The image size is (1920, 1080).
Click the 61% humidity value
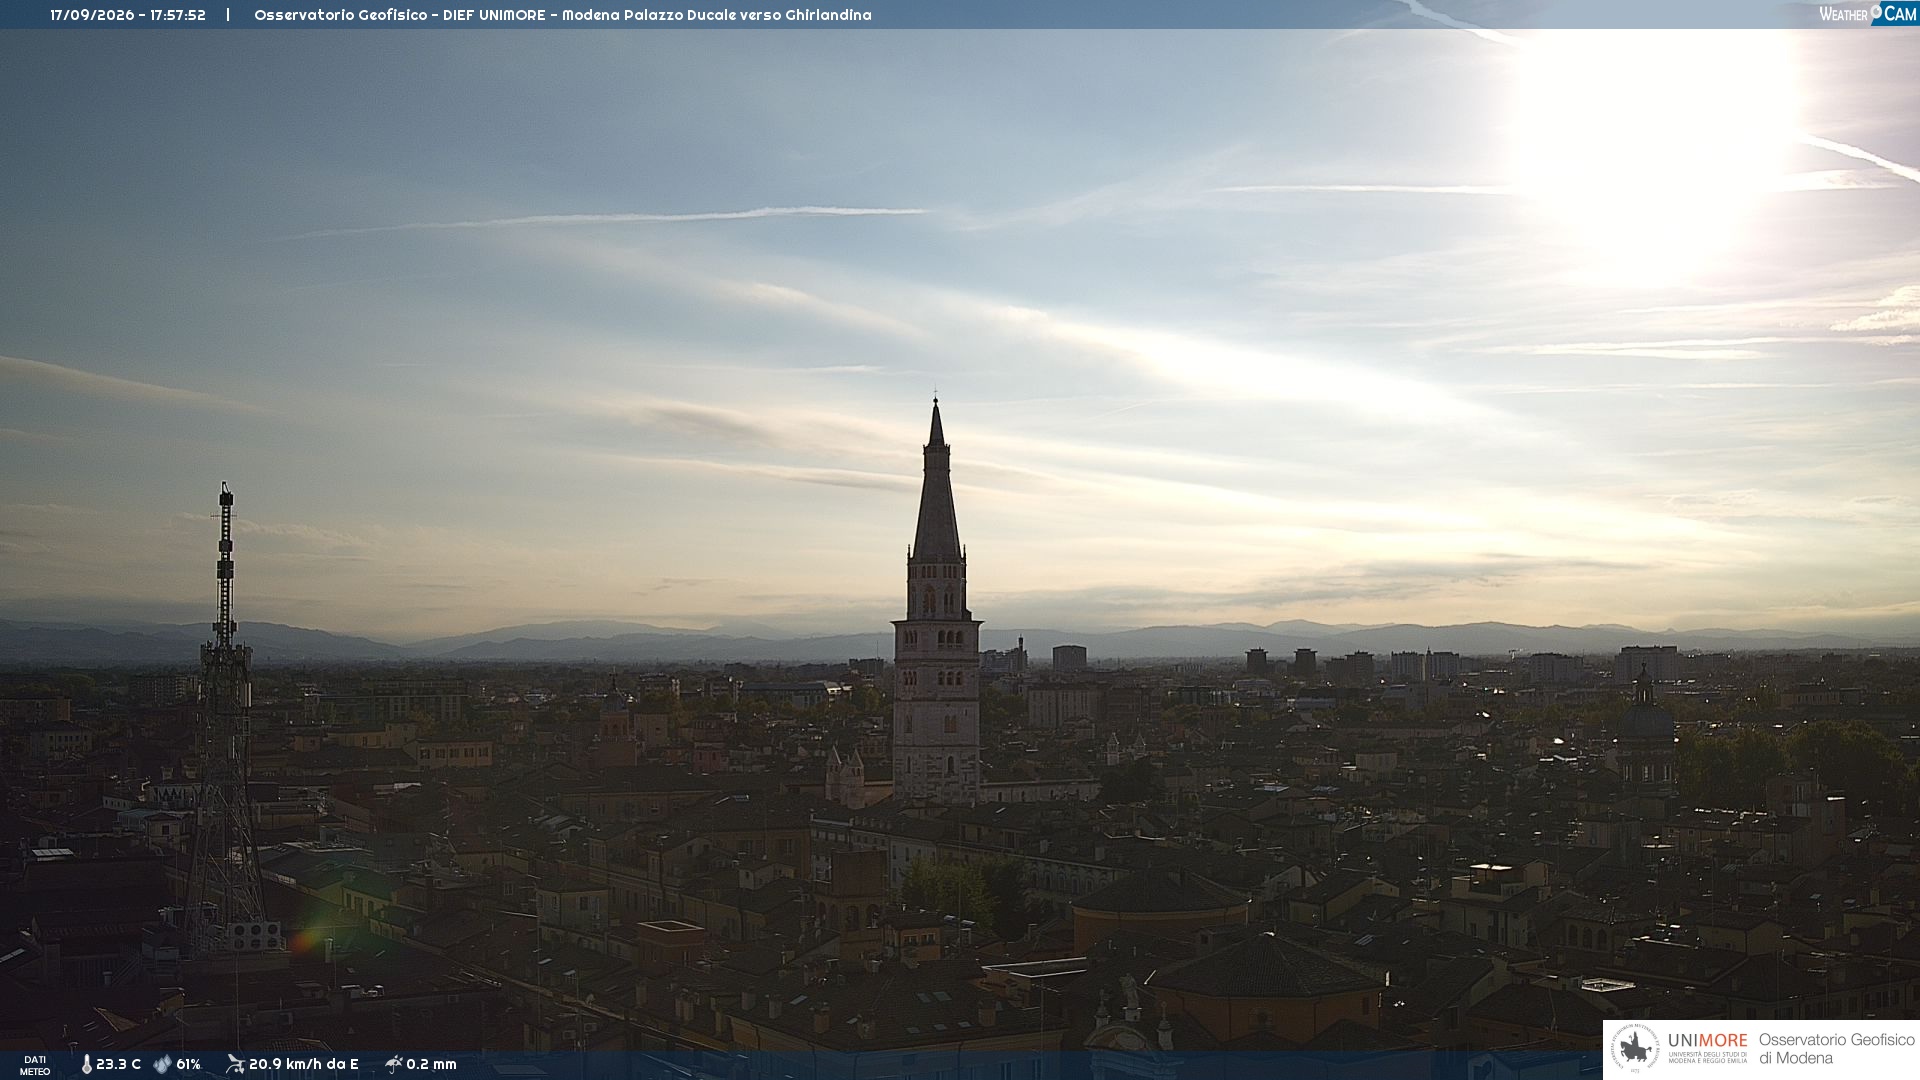click(x=188, y=1064)
